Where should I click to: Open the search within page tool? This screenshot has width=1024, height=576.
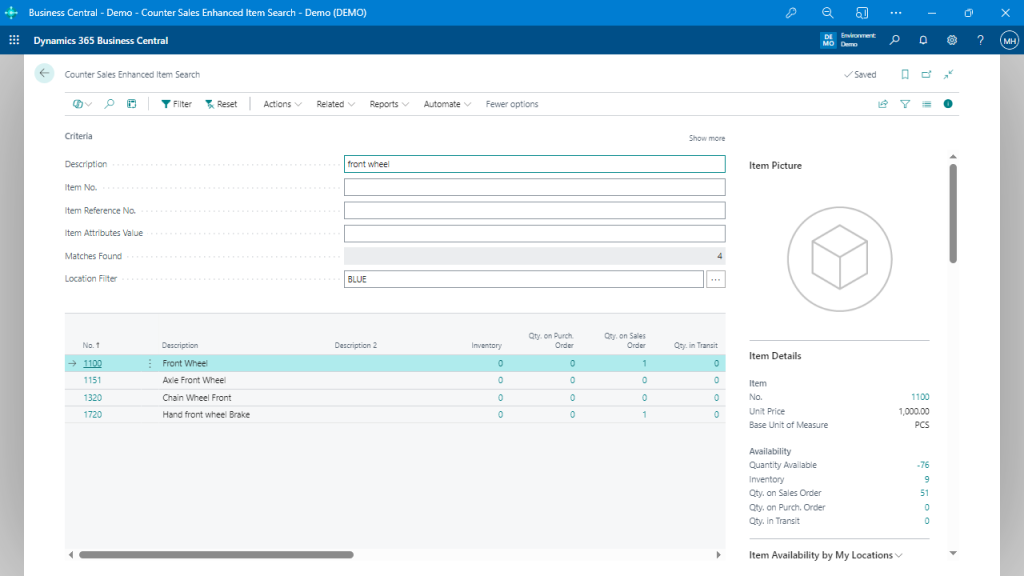[x=109, y=103]
